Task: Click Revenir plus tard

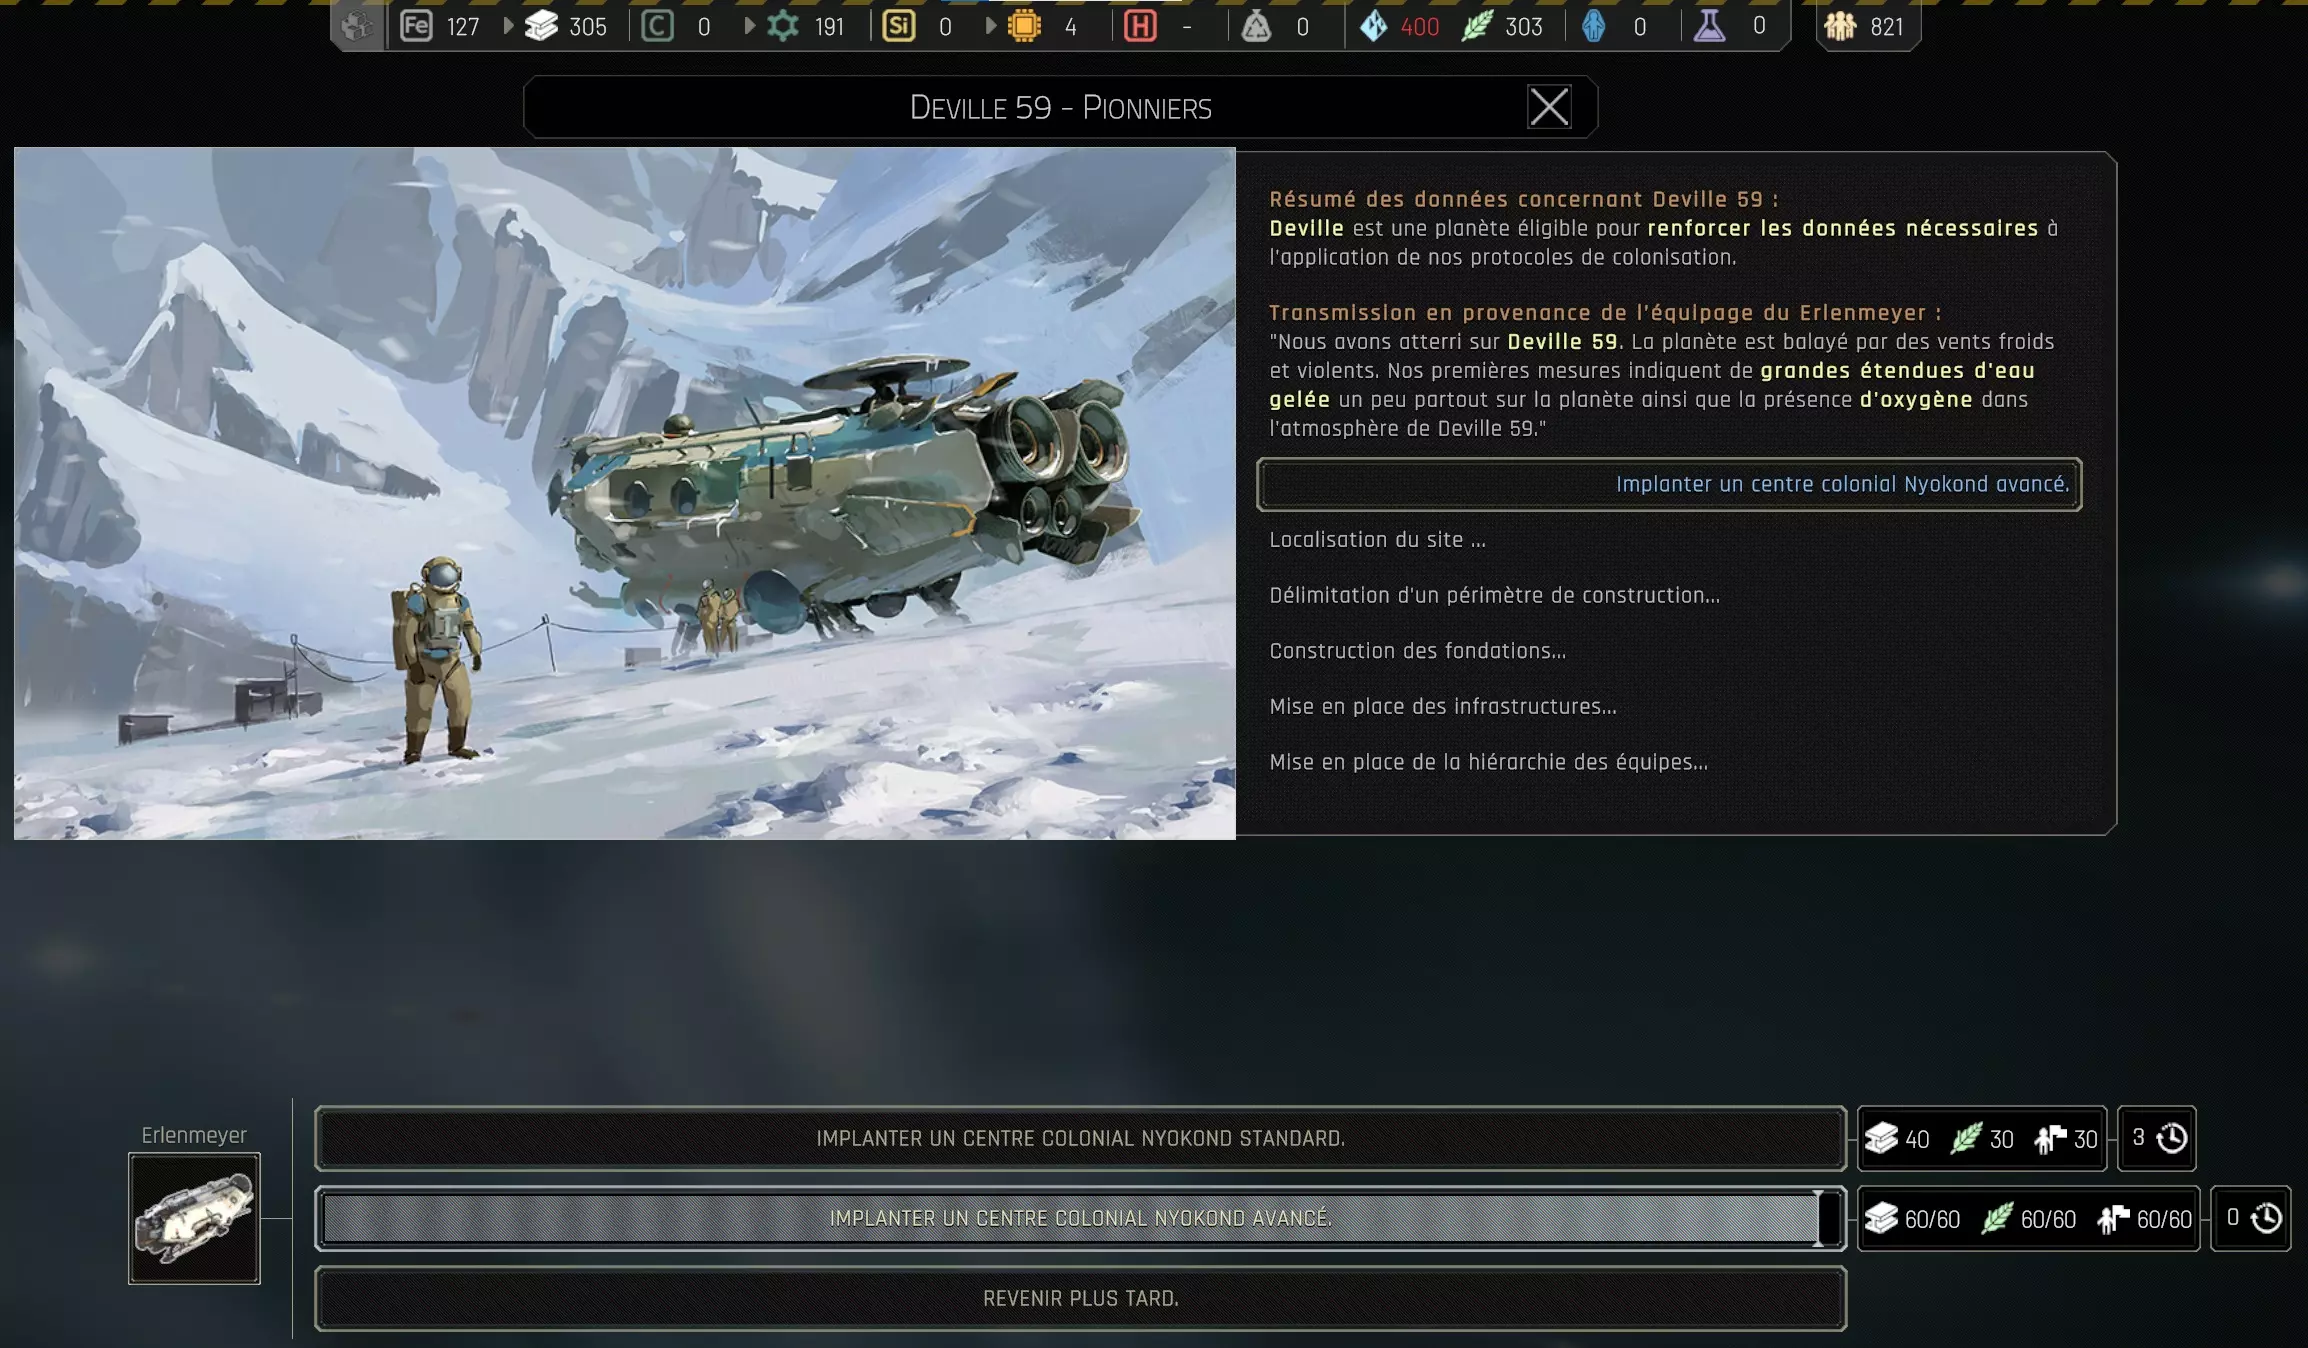Action: point(1080,1298)
